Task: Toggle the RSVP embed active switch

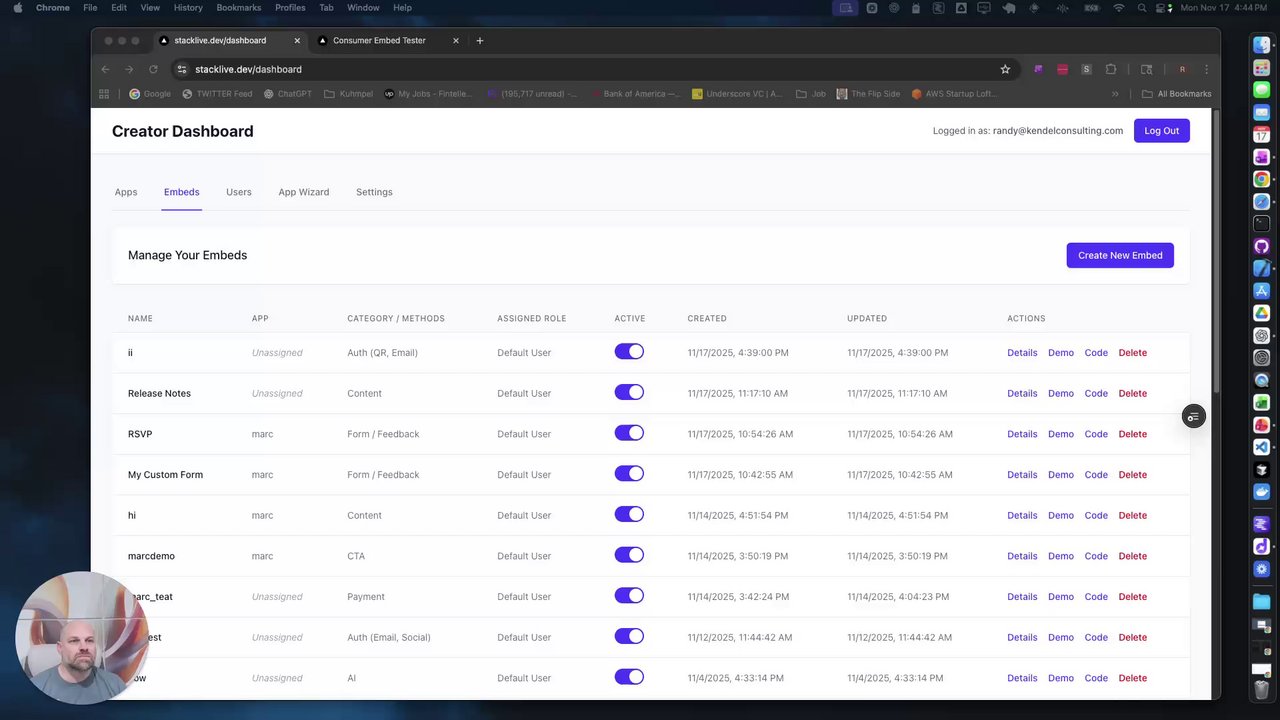Action: pos(629,433)
